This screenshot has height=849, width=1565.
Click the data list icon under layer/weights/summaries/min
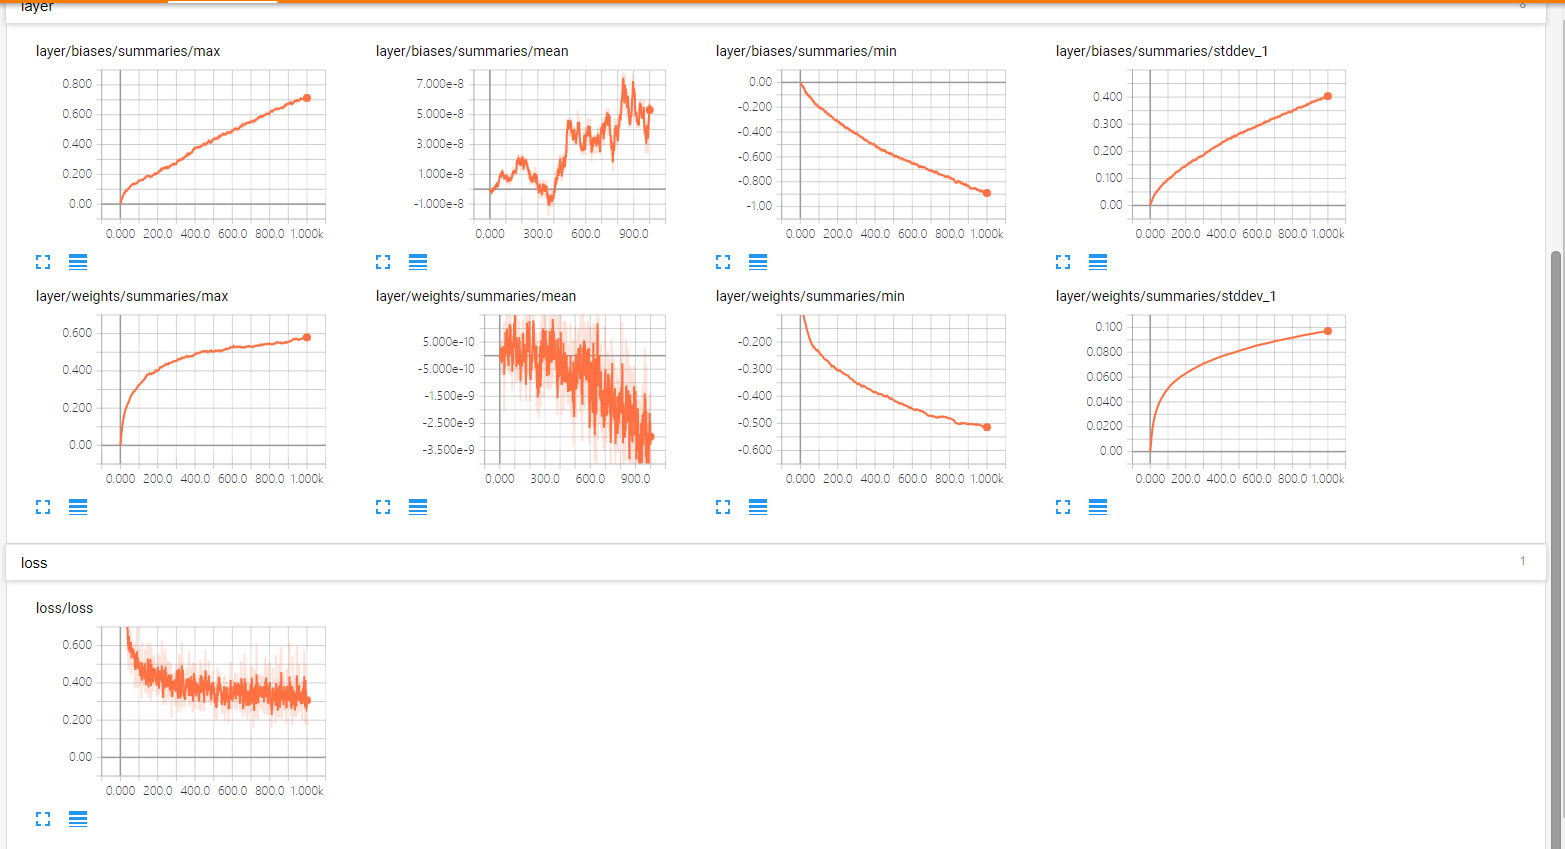point(758,507)
